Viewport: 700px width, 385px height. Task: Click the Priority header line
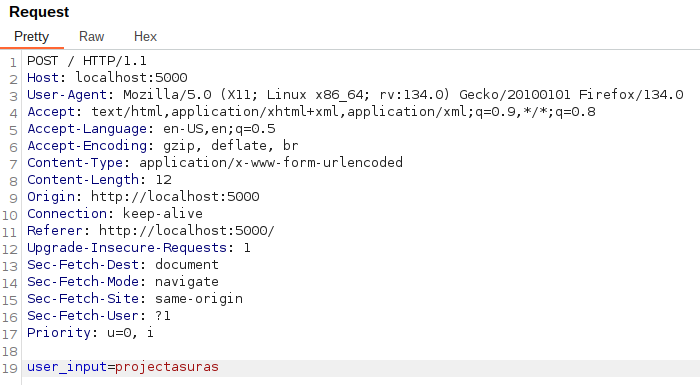pyautogui.click(x=90, y=332)
